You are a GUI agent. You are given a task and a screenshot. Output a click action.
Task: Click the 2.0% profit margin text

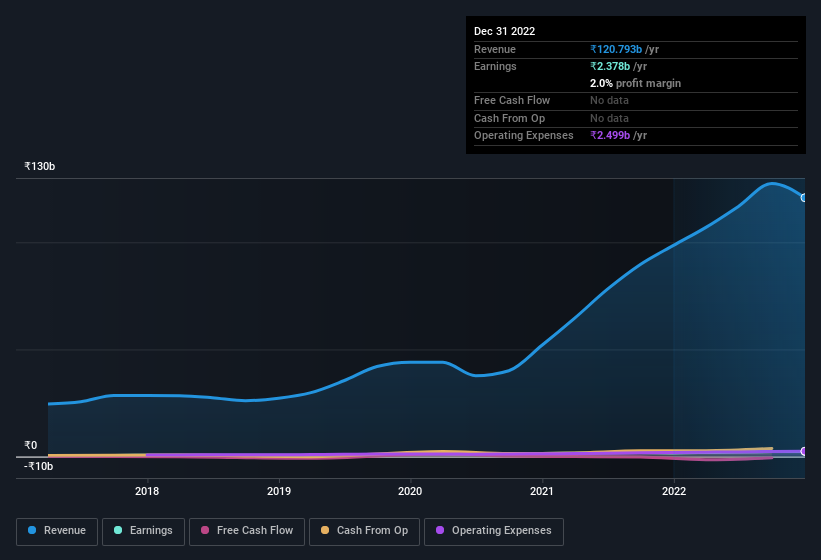pos(635,83)
